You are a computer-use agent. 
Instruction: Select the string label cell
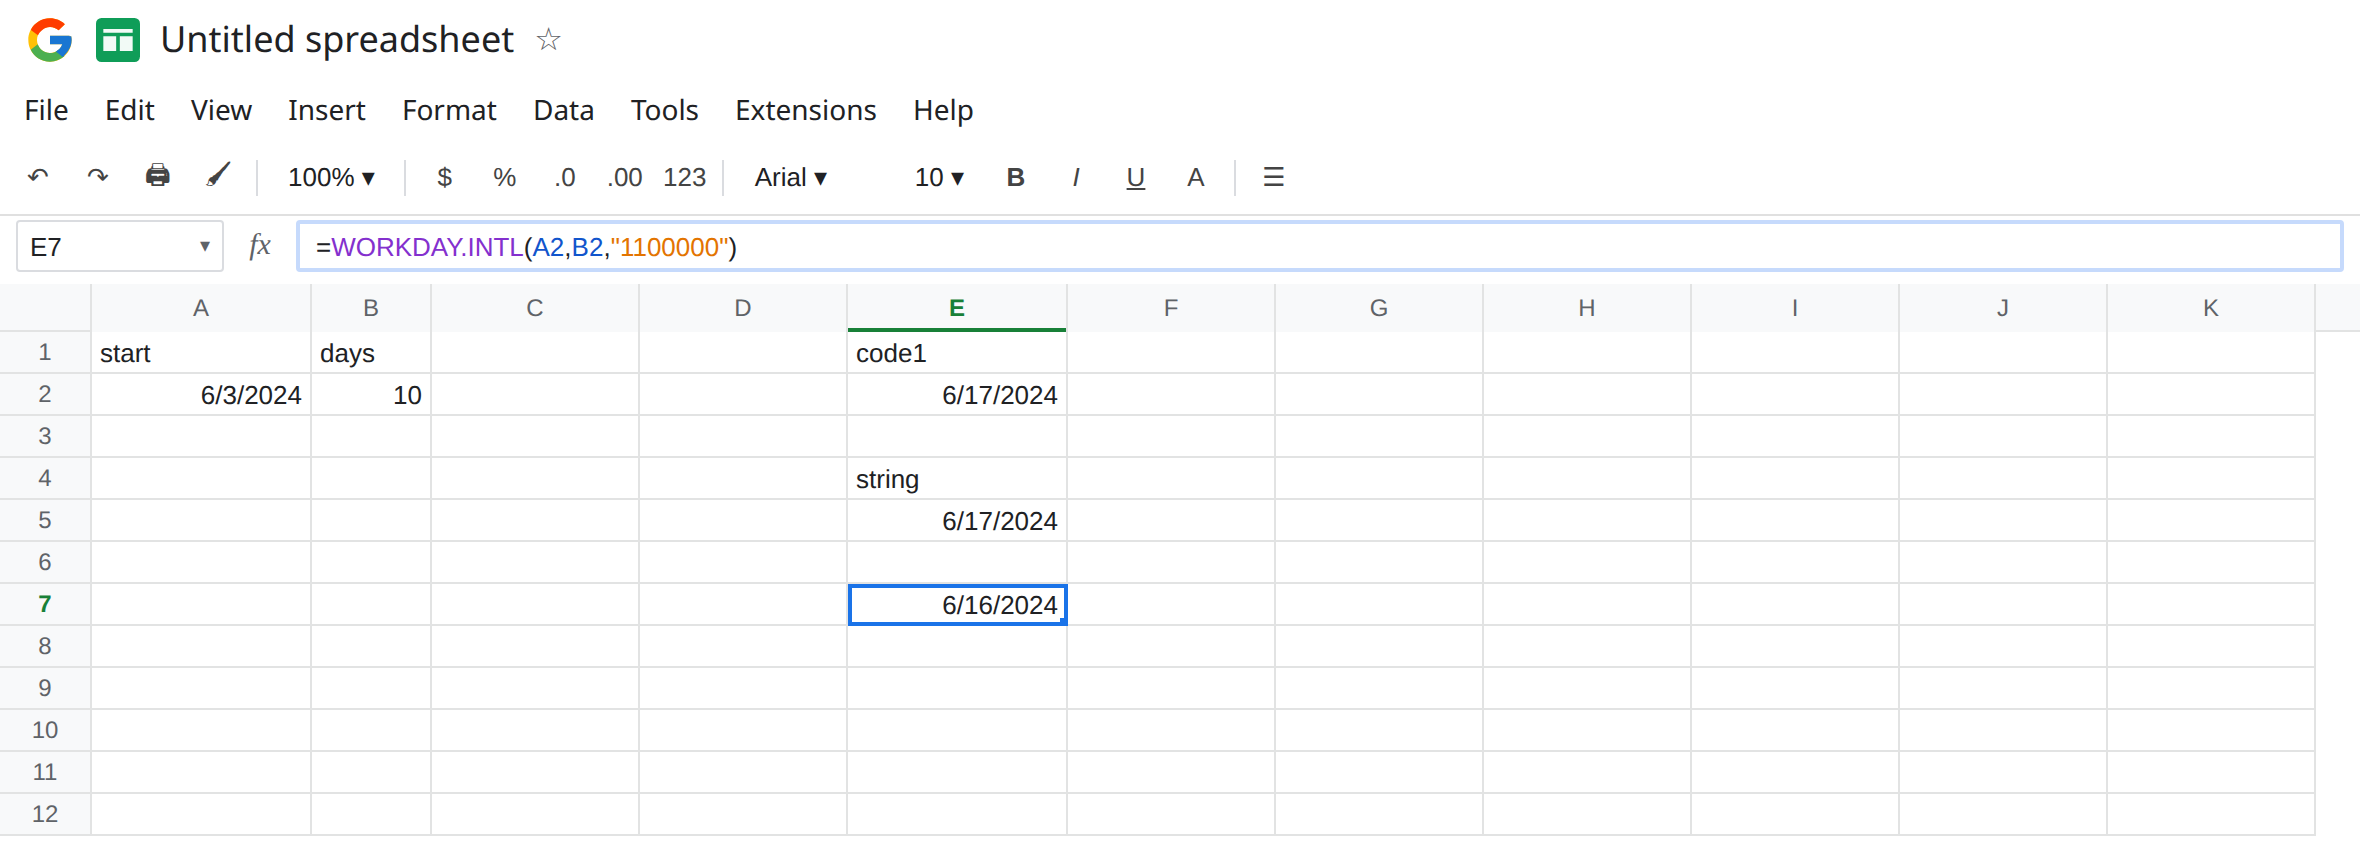957,479
